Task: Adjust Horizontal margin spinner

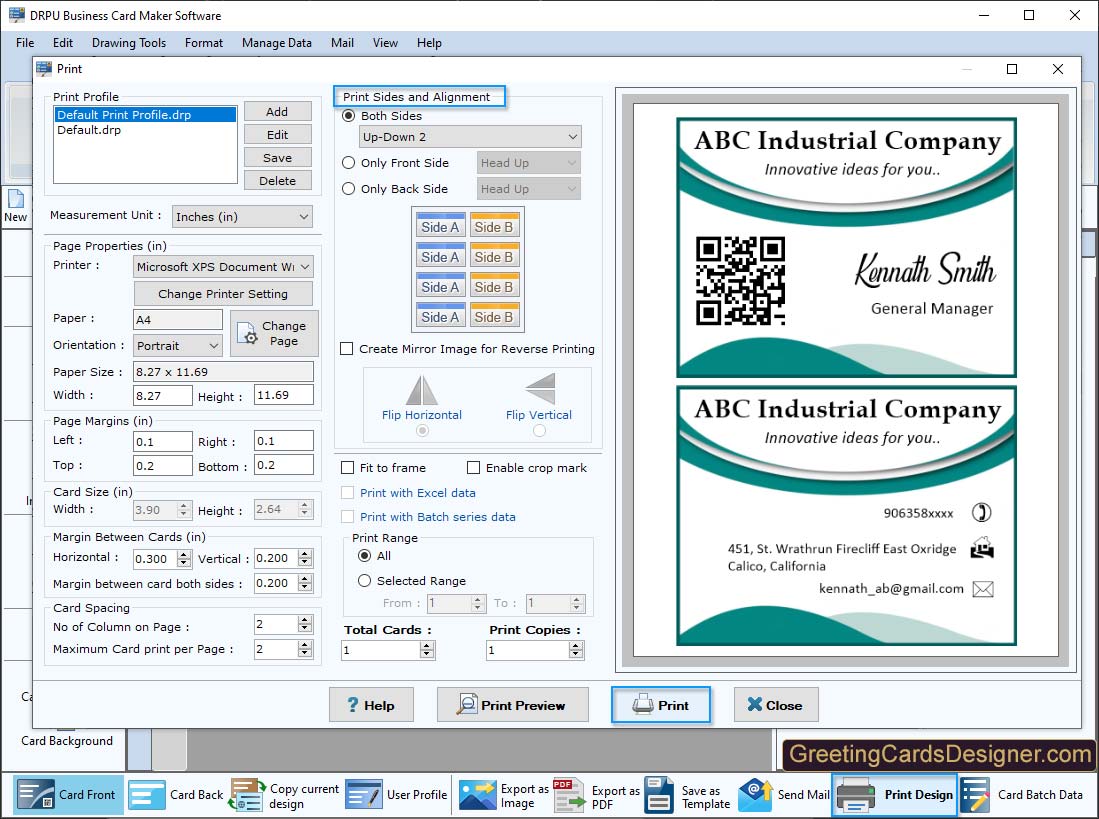Action: coord(184,558)
